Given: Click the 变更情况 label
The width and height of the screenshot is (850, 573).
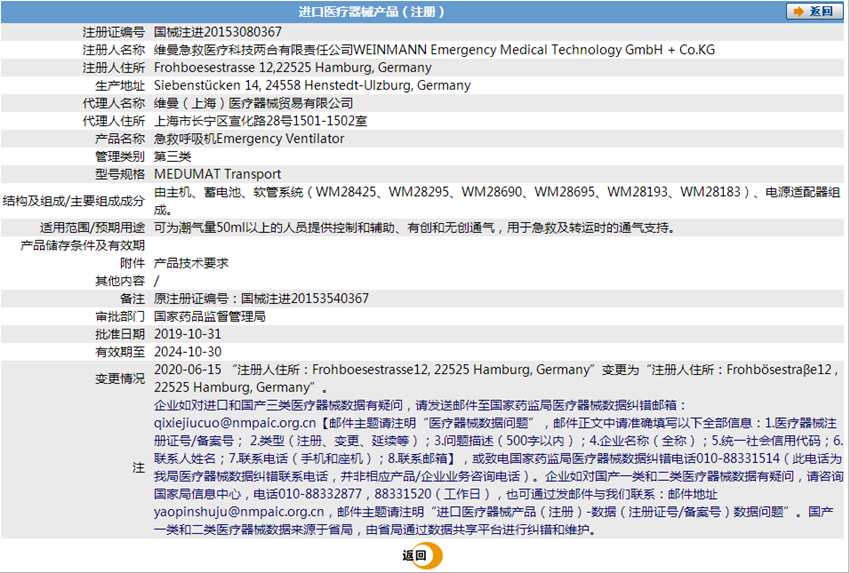Looking at the screenshot, I should tap(120, 378).
